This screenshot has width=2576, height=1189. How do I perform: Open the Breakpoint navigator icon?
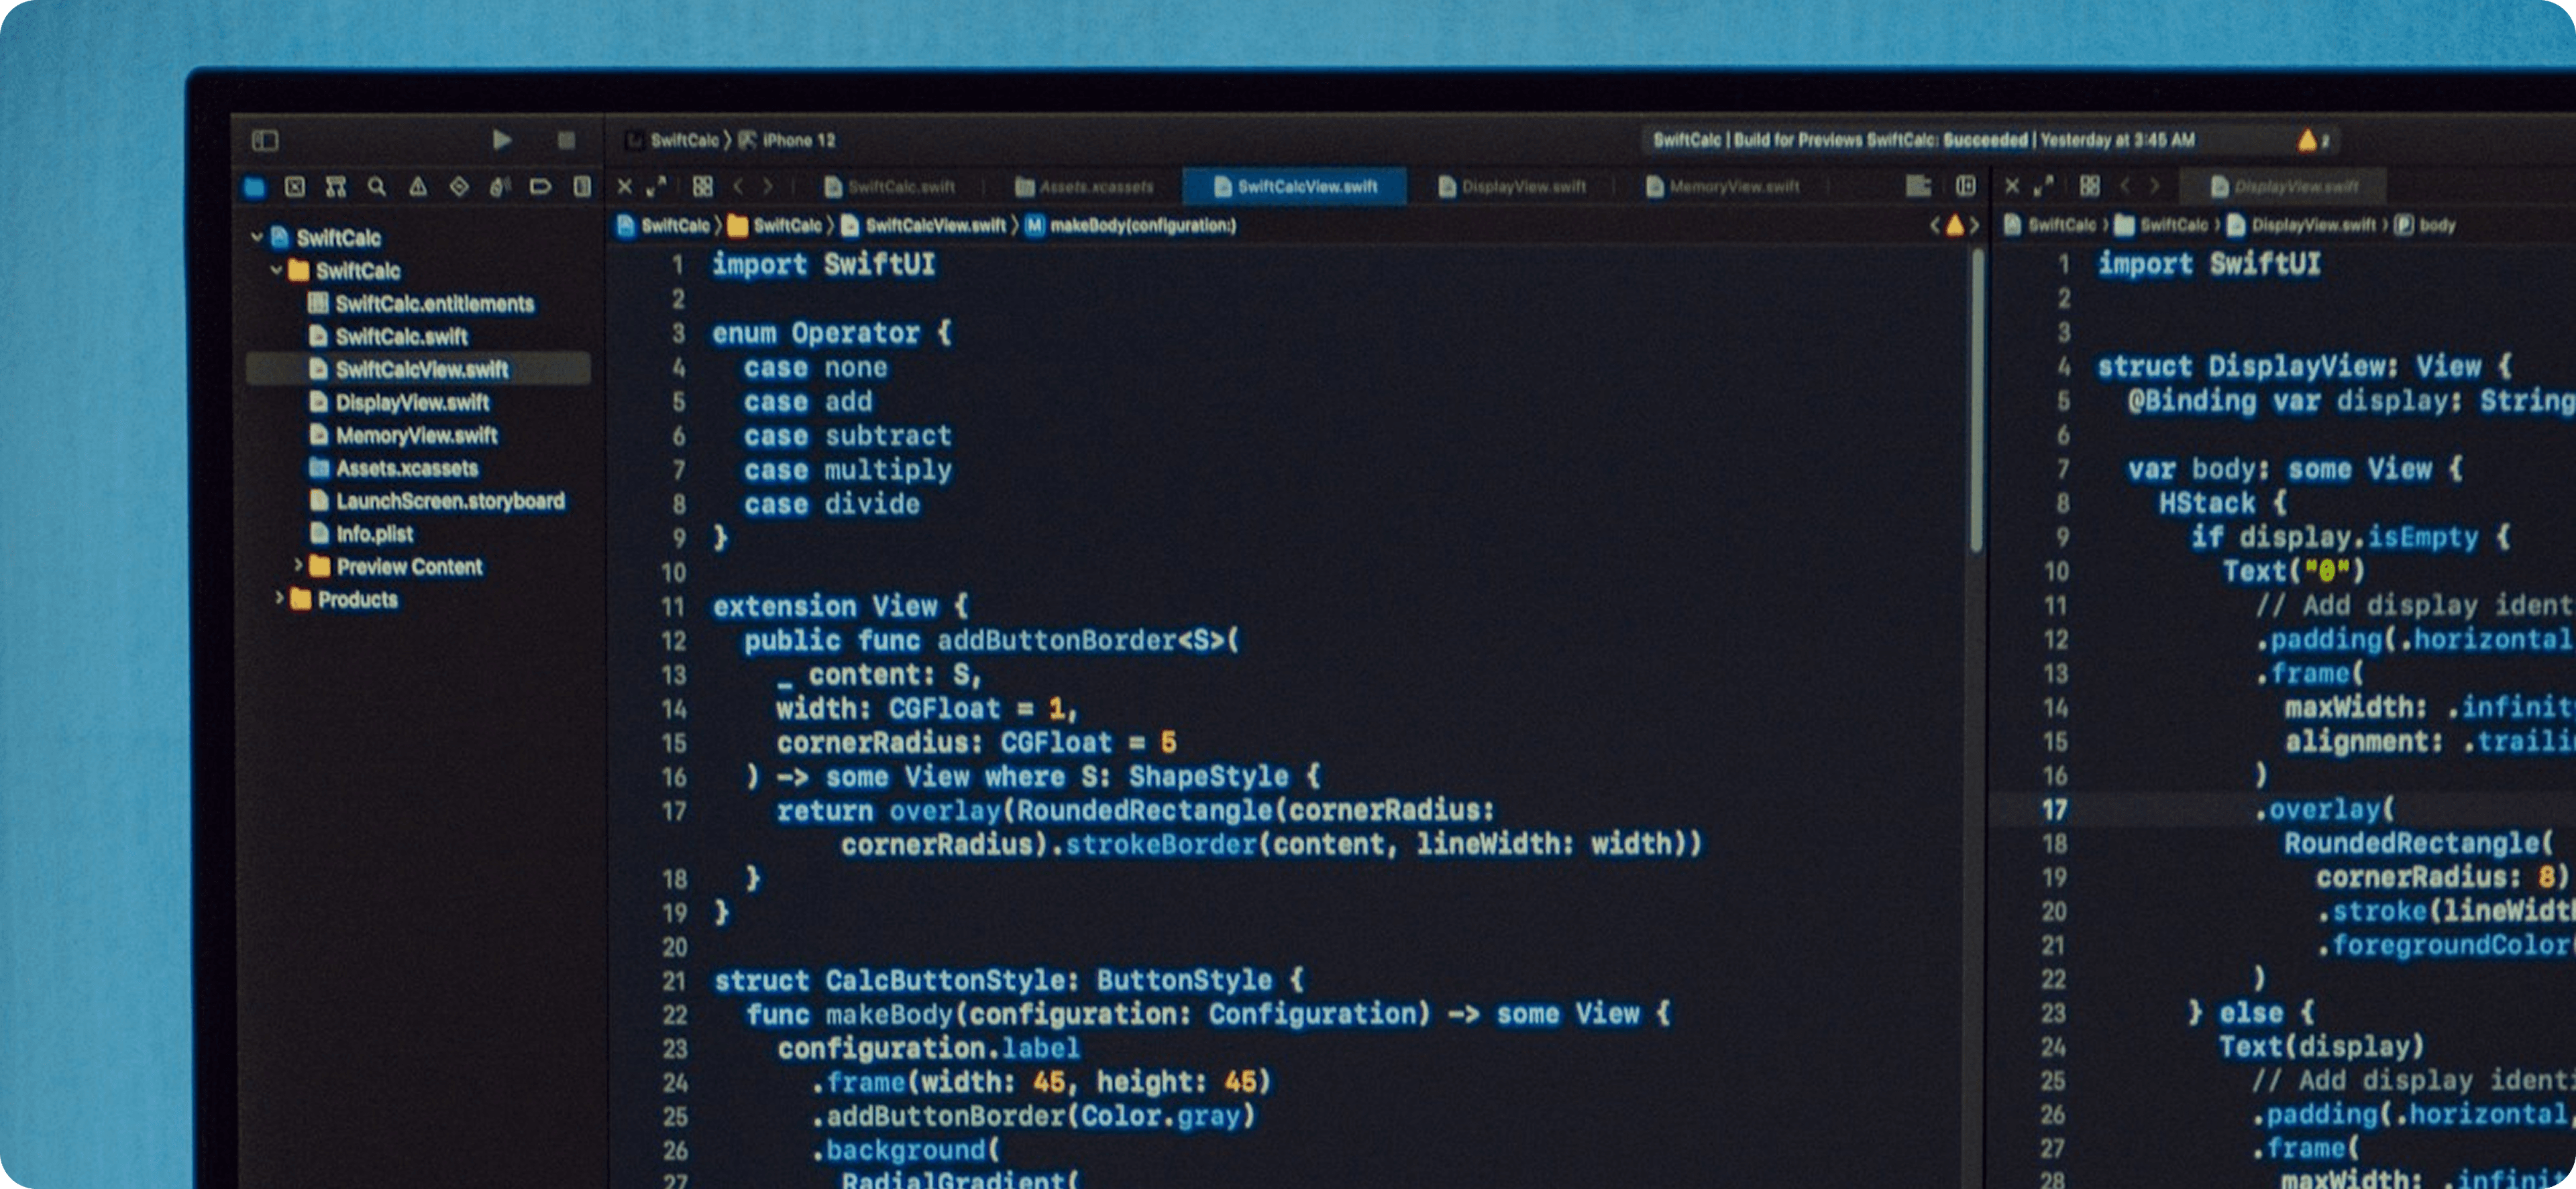pyautogui.click(x=540, y=187)
